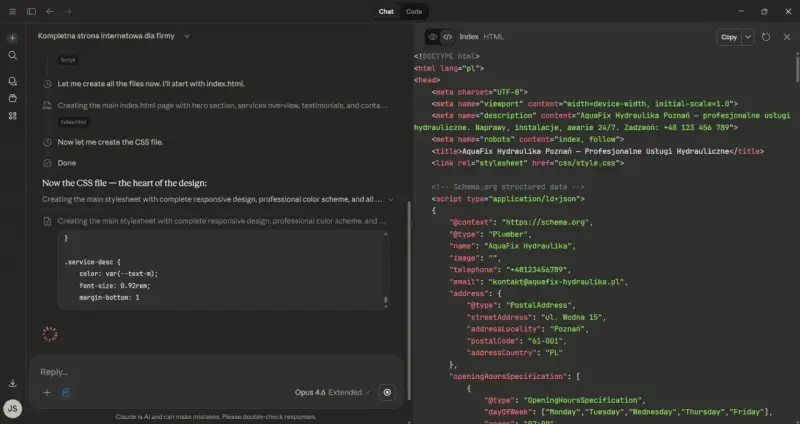Screen dimensions: 800x424
Task: Close the Index artifact panel
Action: pos(787,37)
